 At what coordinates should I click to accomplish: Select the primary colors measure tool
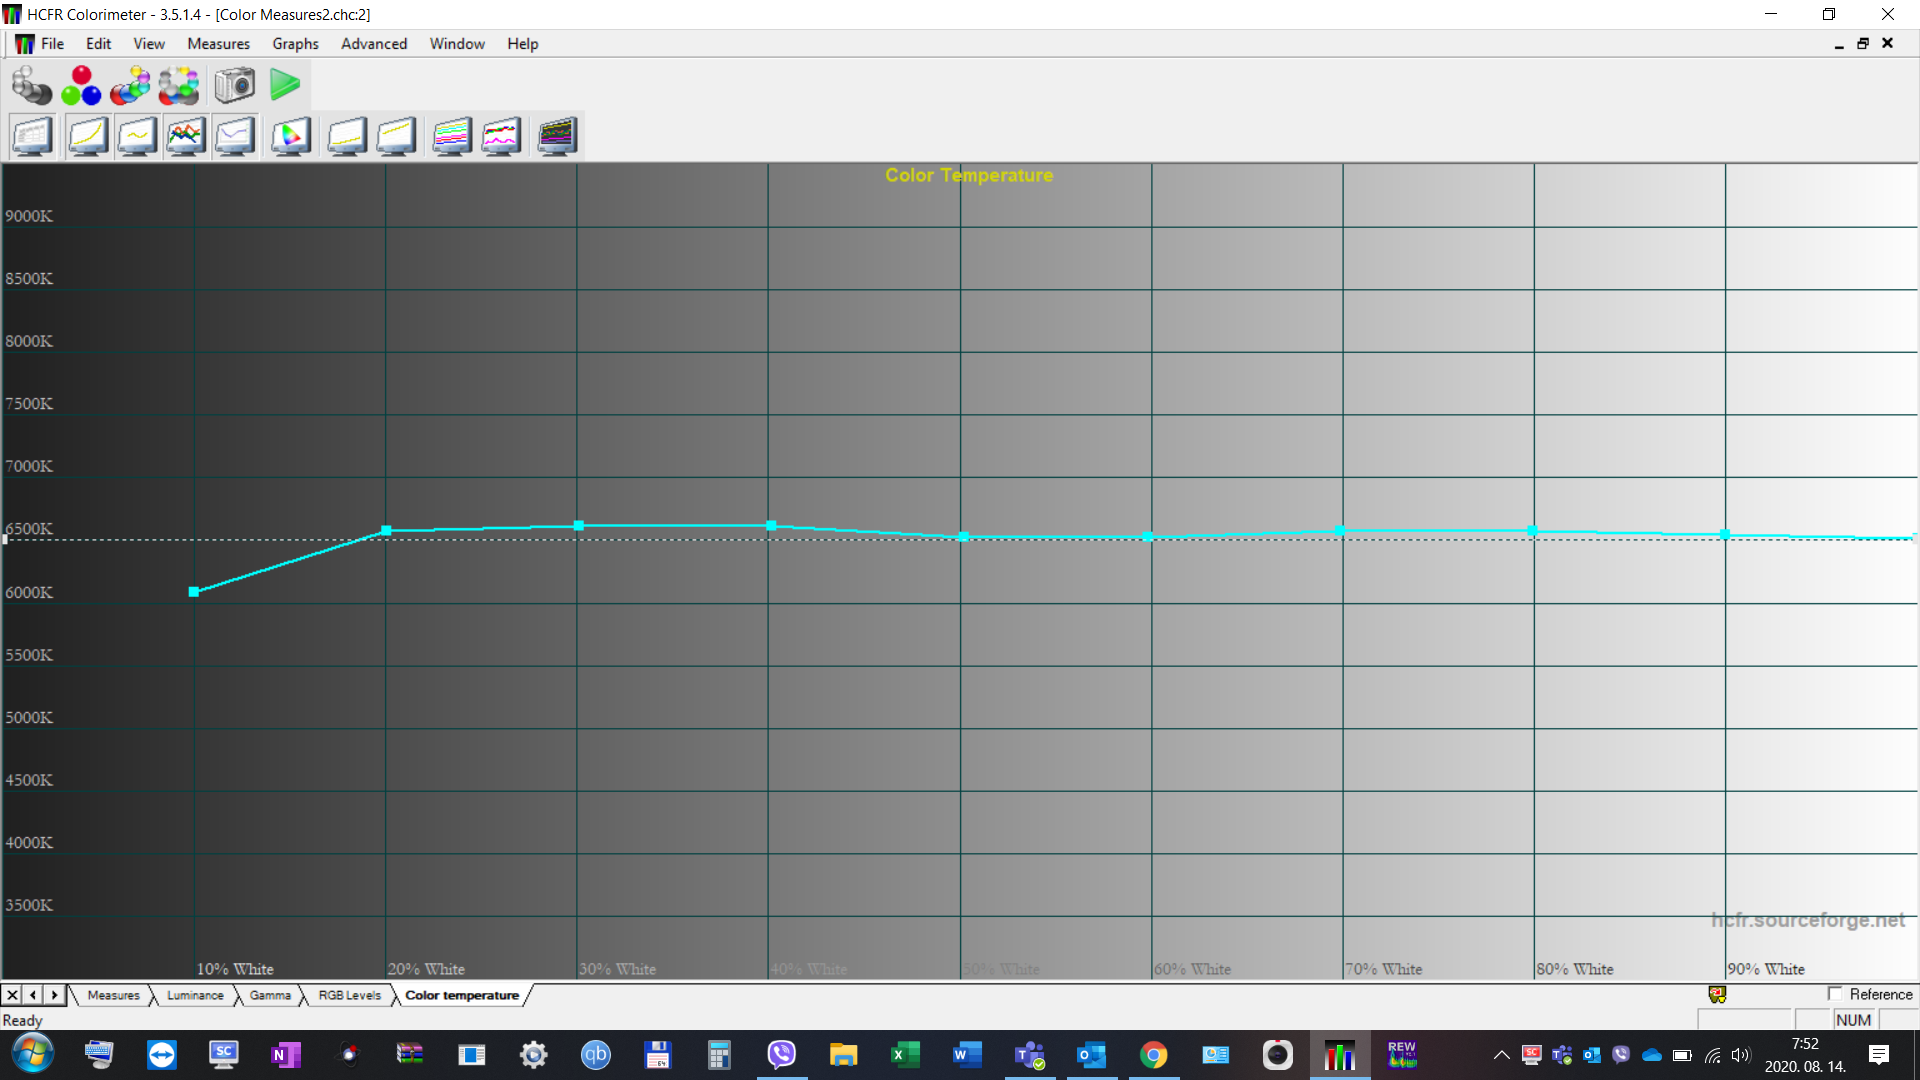click(x=80, y=85)
